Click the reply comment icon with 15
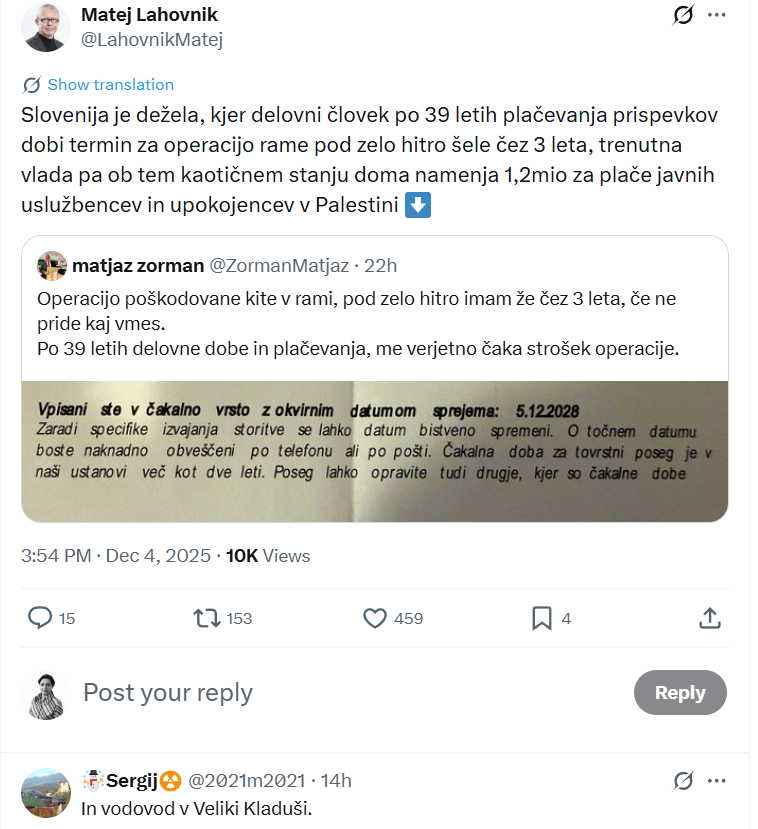The height and width of the screenshot is (829, 758). (x=40, y=618)
